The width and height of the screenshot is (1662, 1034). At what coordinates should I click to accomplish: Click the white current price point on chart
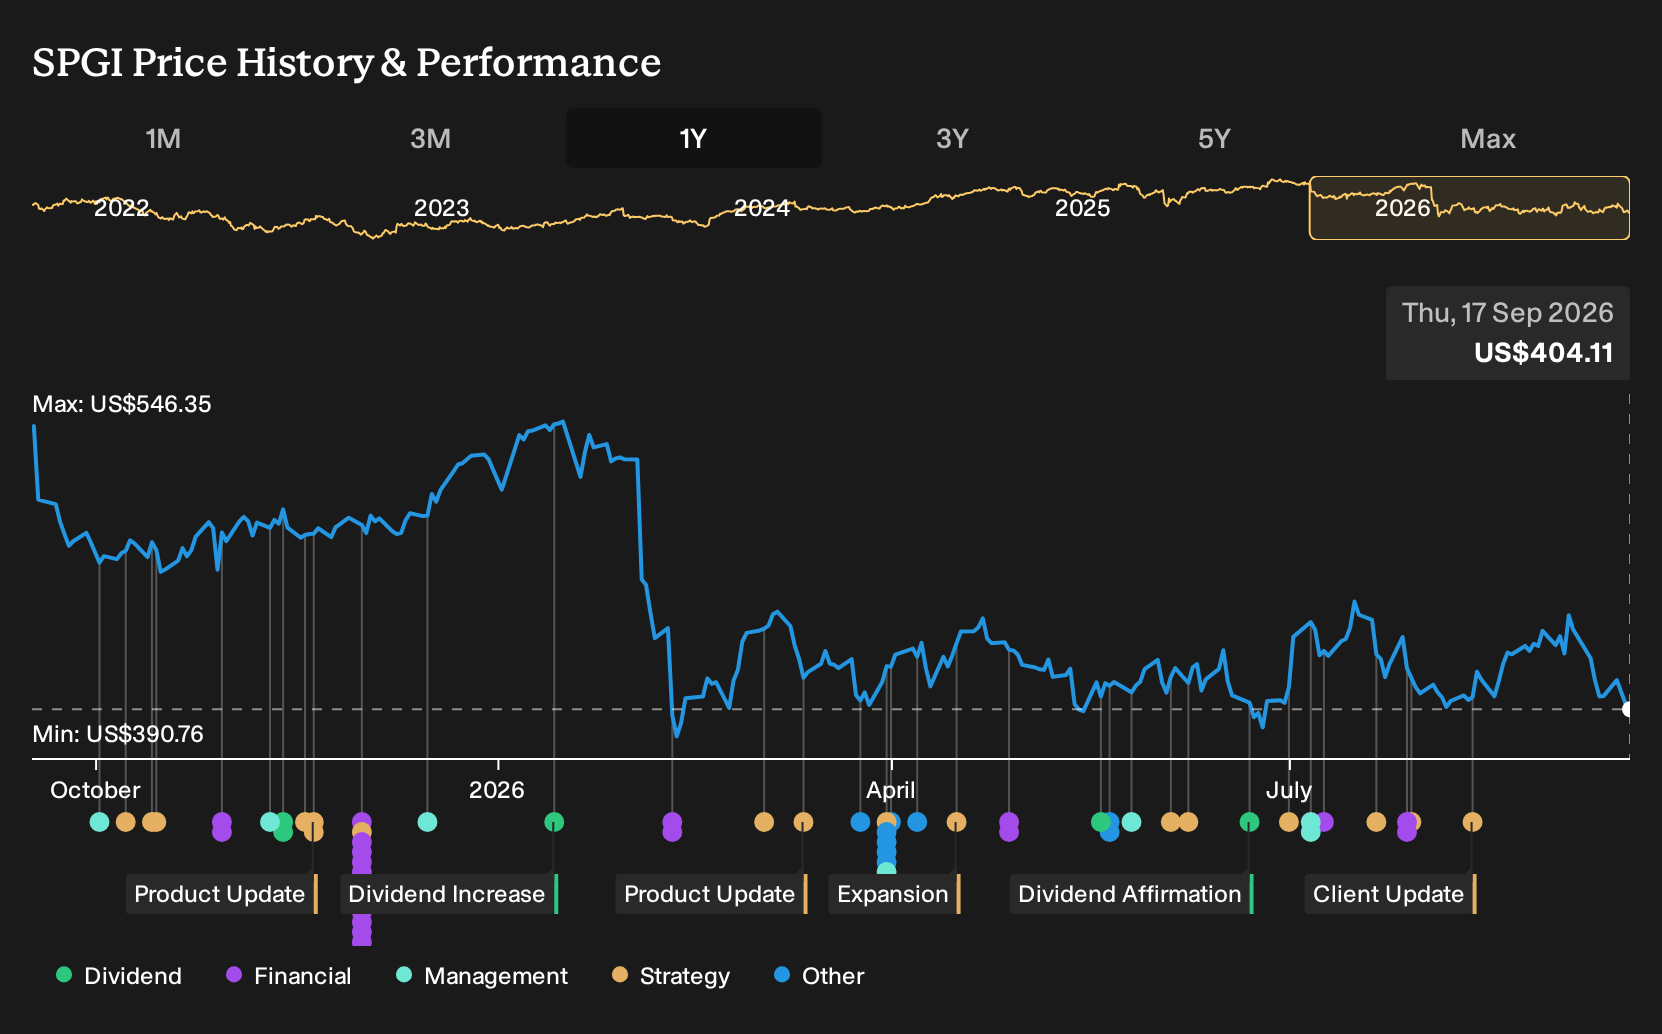tap(1627, 709)
